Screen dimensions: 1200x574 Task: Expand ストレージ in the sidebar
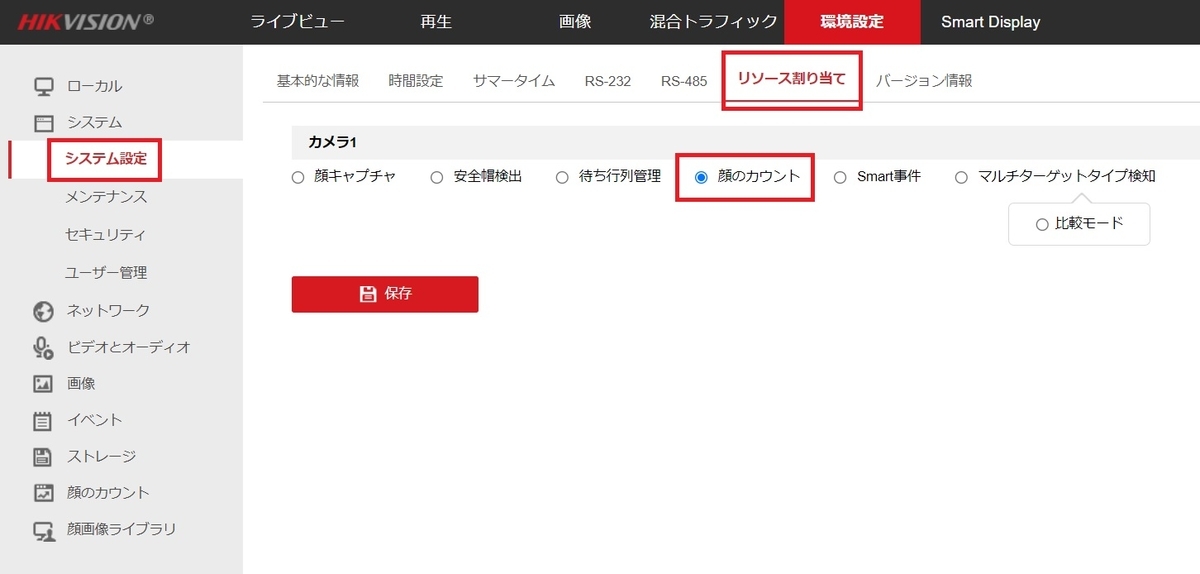(101, 457)
